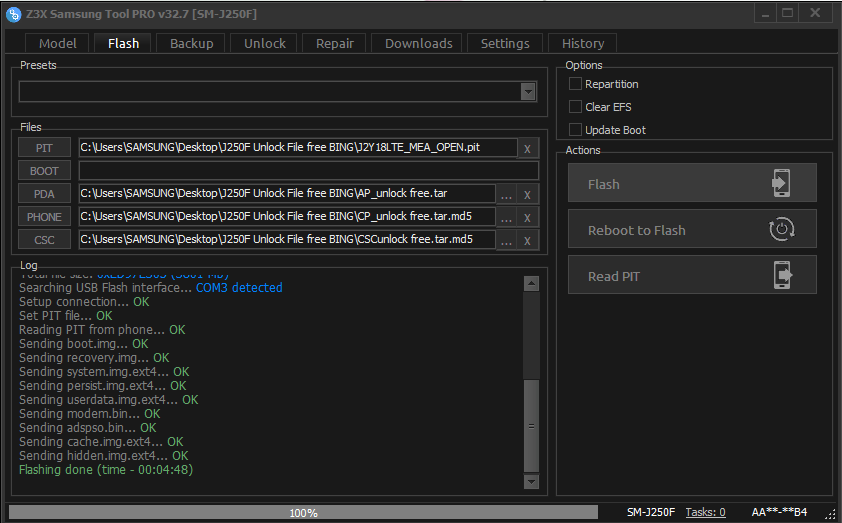Browse for the CSC file
Viewport: 842px width, 523px height.
pyautogui.click(x=506, y=241)
